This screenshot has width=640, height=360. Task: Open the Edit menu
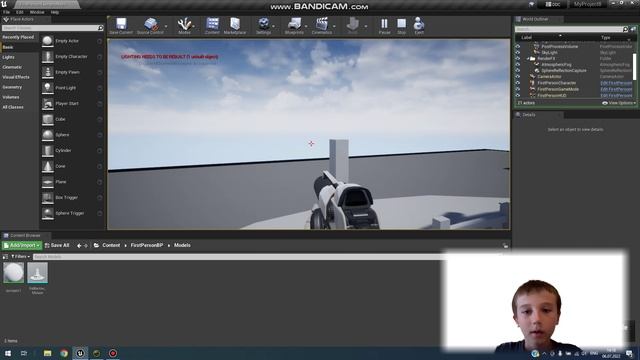(20, 12)
